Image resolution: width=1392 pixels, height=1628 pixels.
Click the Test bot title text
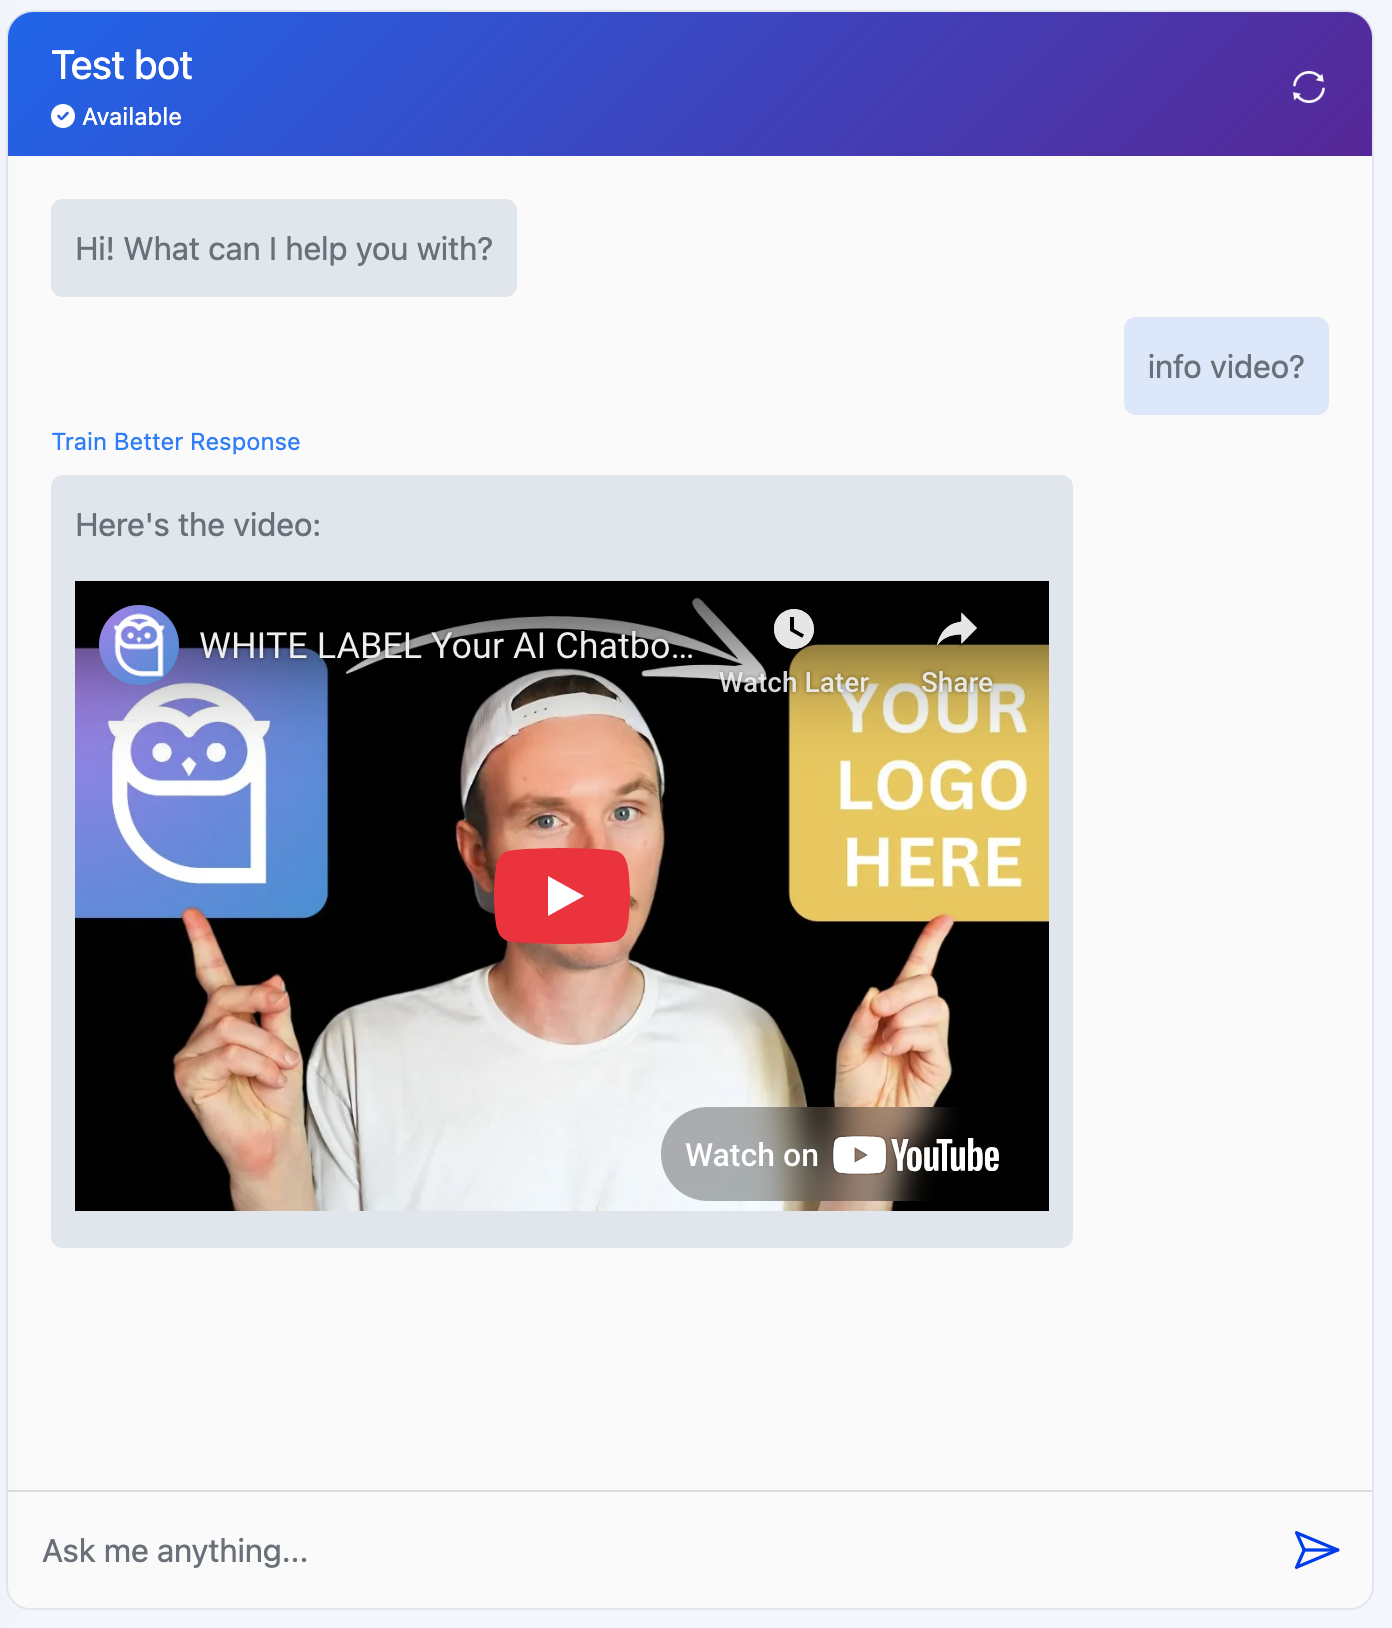tap(122, 66)
